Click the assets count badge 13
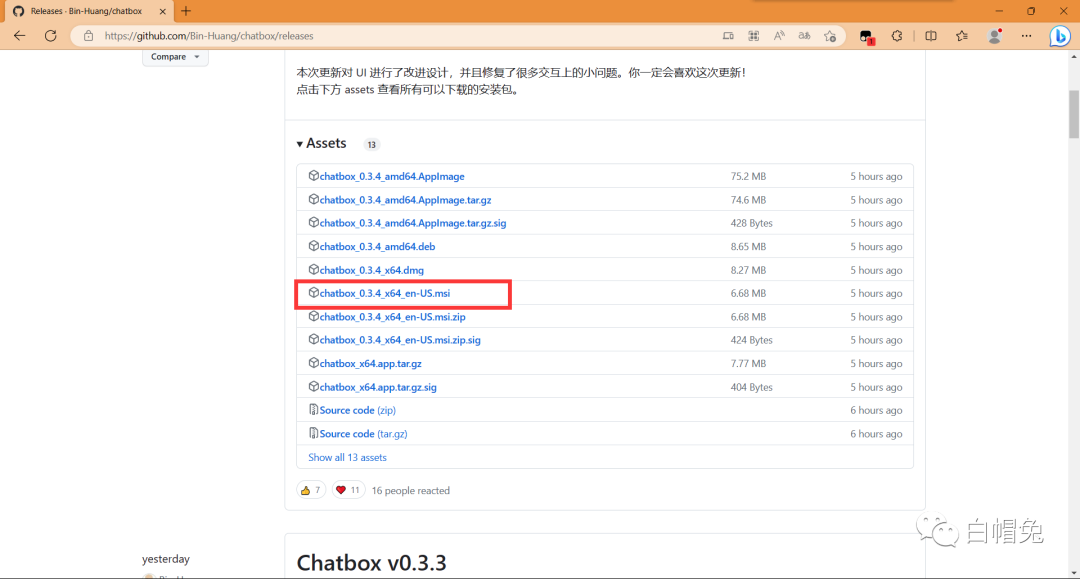The image size is (1080, 579). tap(371, 145)
